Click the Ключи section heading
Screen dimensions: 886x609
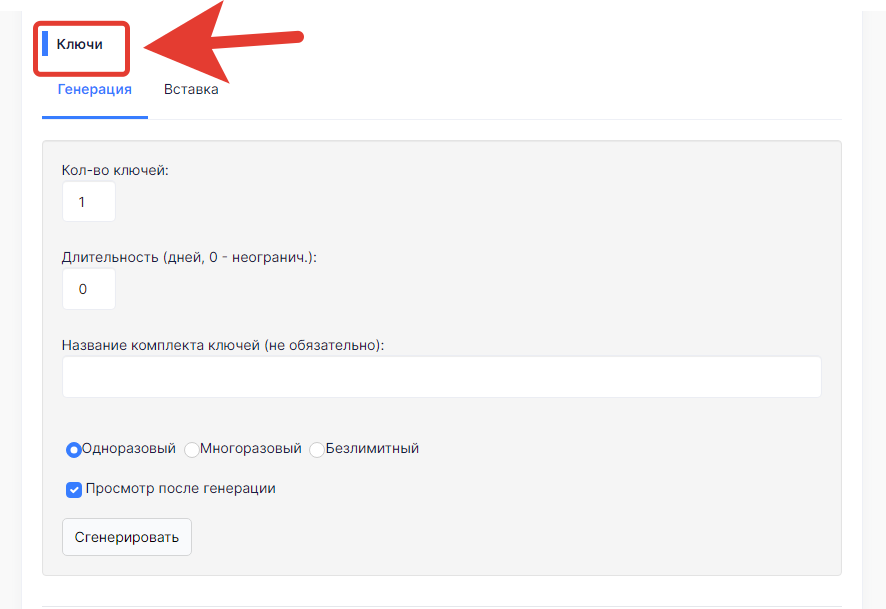tap(80, 44)
